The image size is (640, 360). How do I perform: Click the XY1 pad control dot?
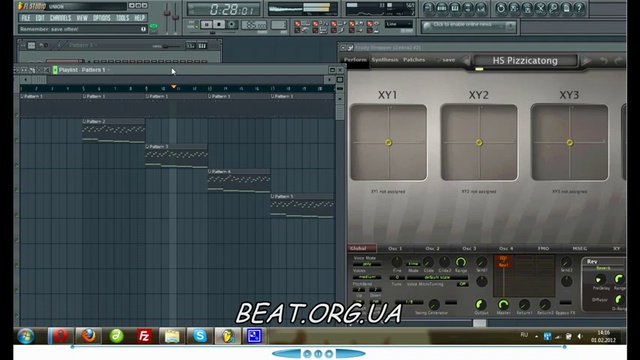388,143
